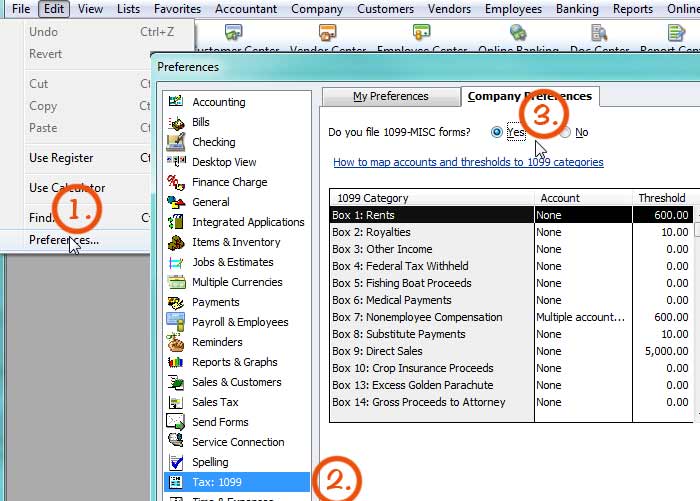700x501 pixels.
Task: Open the Doc Center toolbar icon
Action: [599, 32]
